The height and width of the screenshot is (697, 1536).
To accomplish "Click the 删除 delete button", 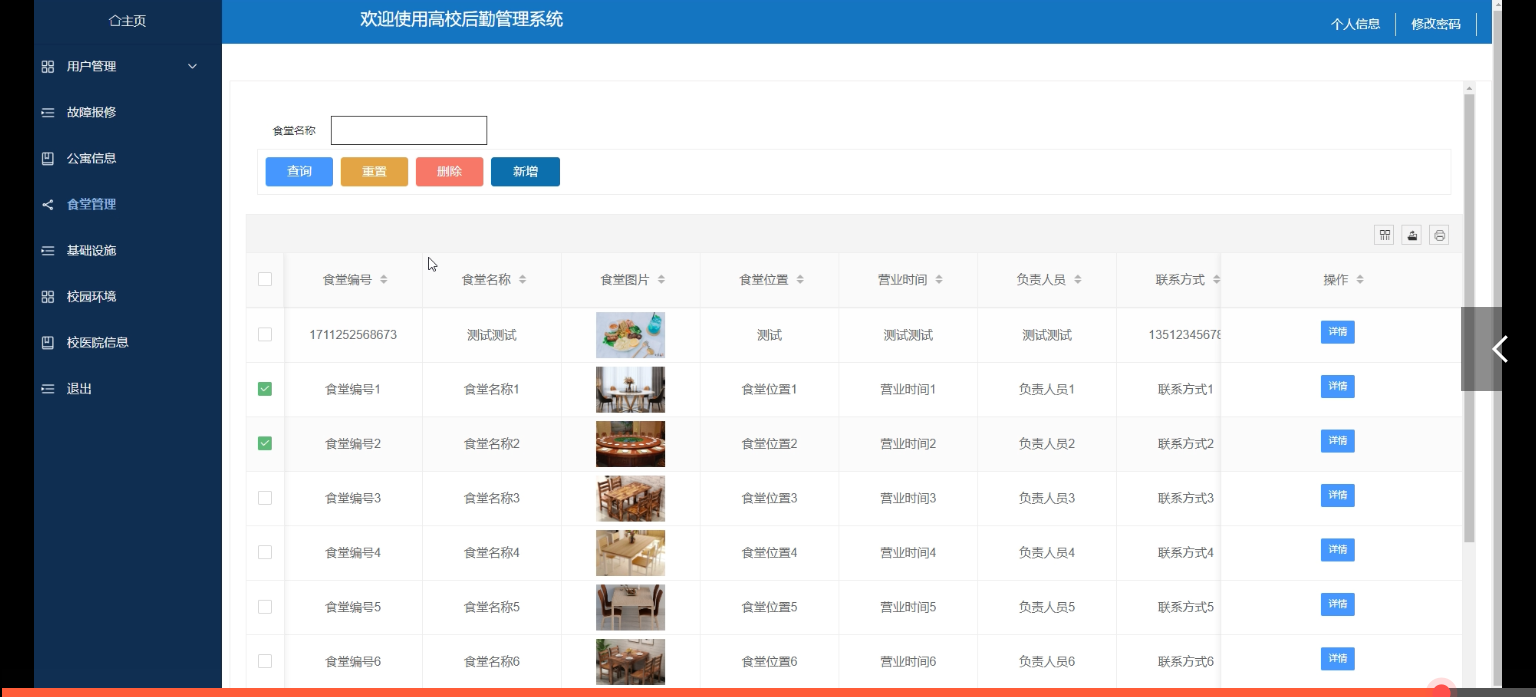I will [x=450, y=172].
